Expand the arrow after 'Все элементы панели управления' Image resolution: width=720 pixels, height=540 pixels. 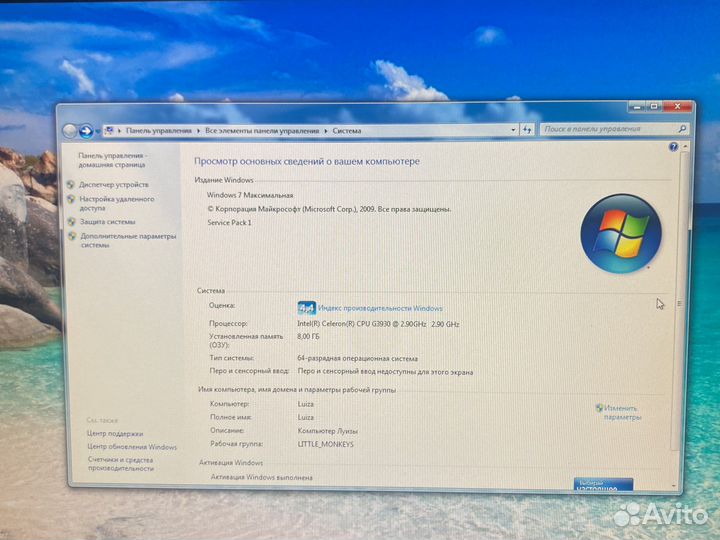click(x=326, y=131)
